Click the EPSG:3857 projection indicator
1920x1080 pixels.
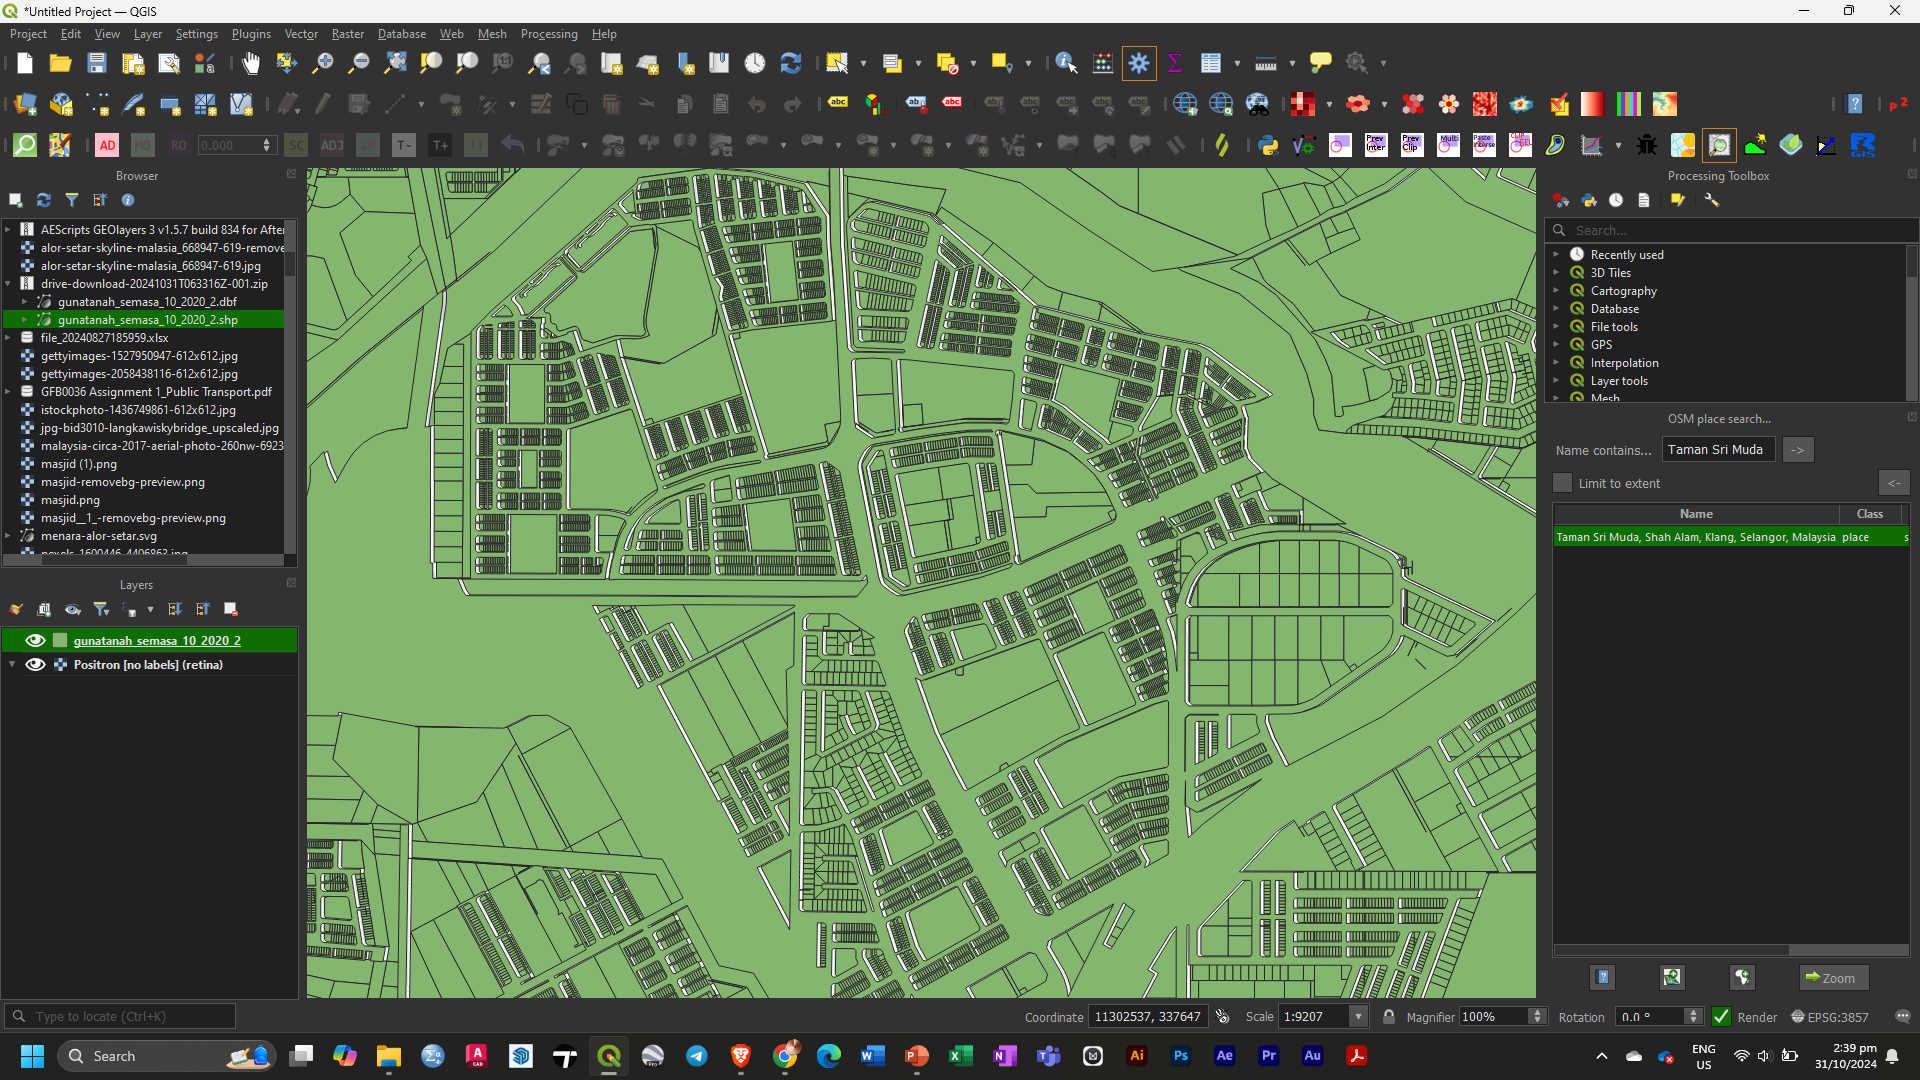pos(1840,1017)
